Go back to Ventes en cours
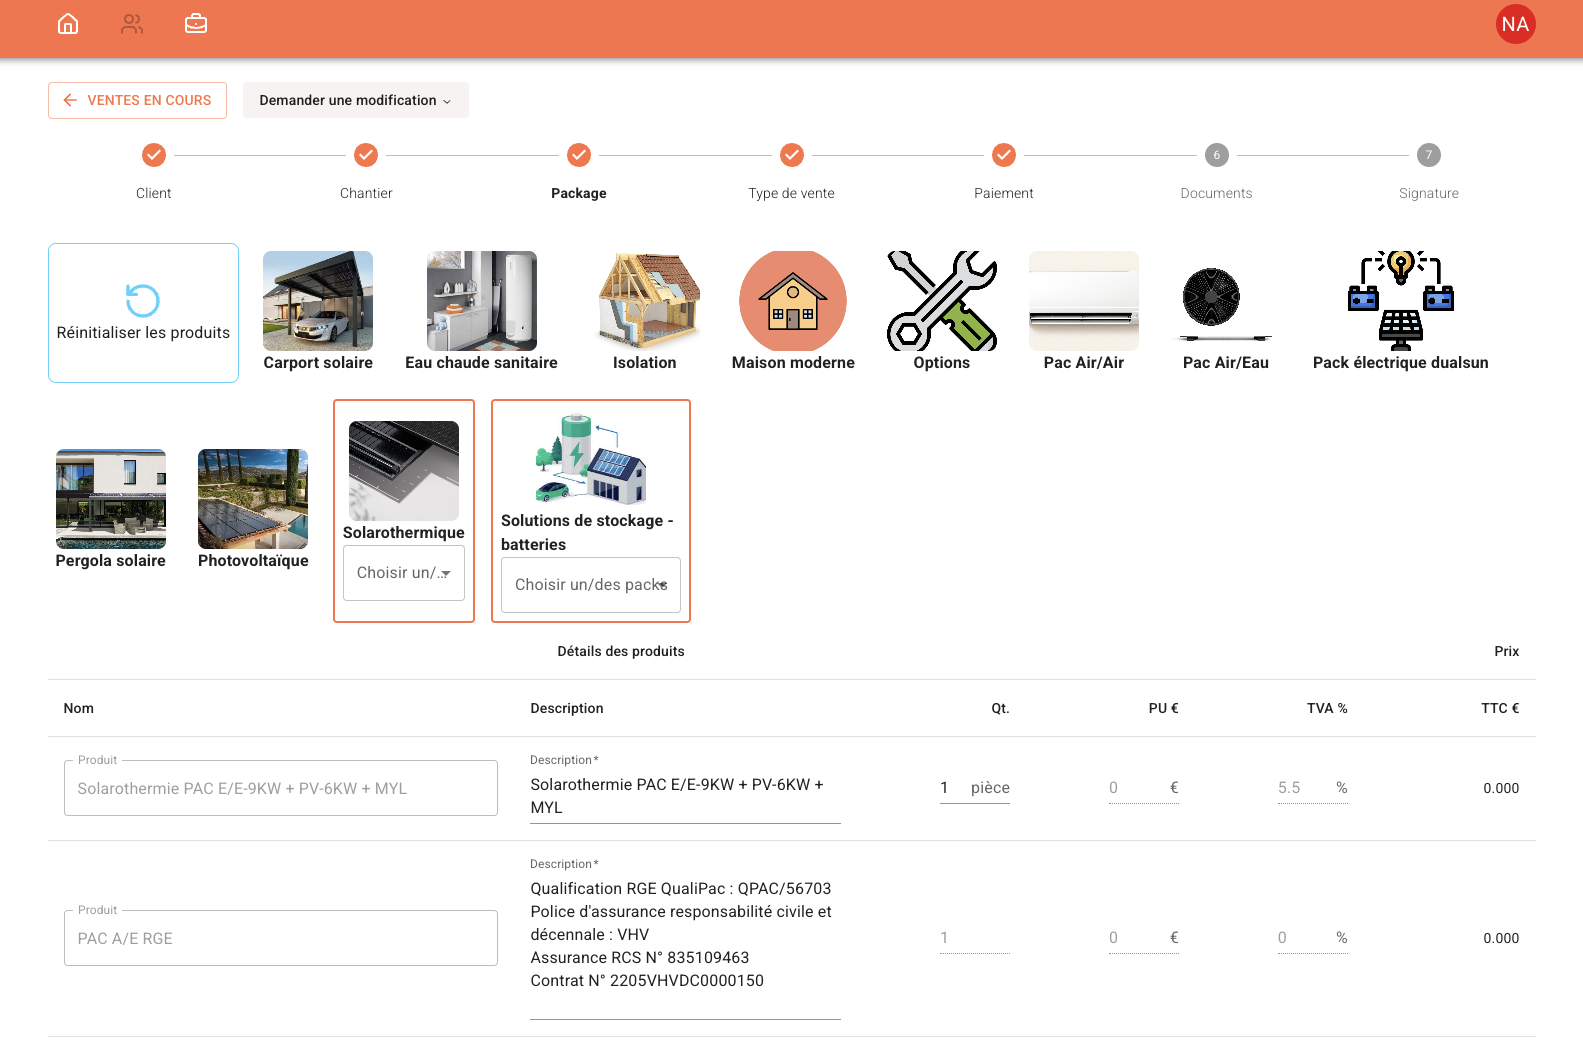1583x1040 pixels. 138,100
